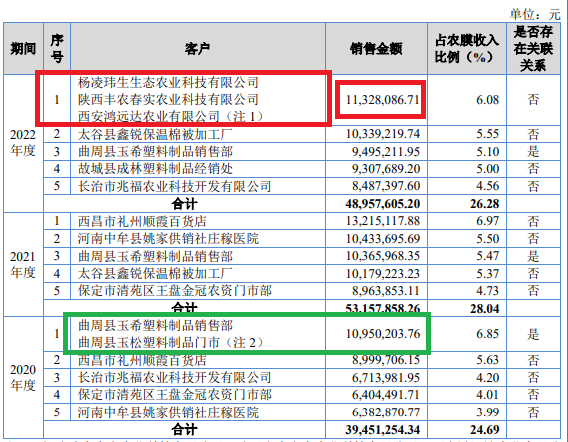Click 是 in the 9,495,211.95 row

coord(533,151)
